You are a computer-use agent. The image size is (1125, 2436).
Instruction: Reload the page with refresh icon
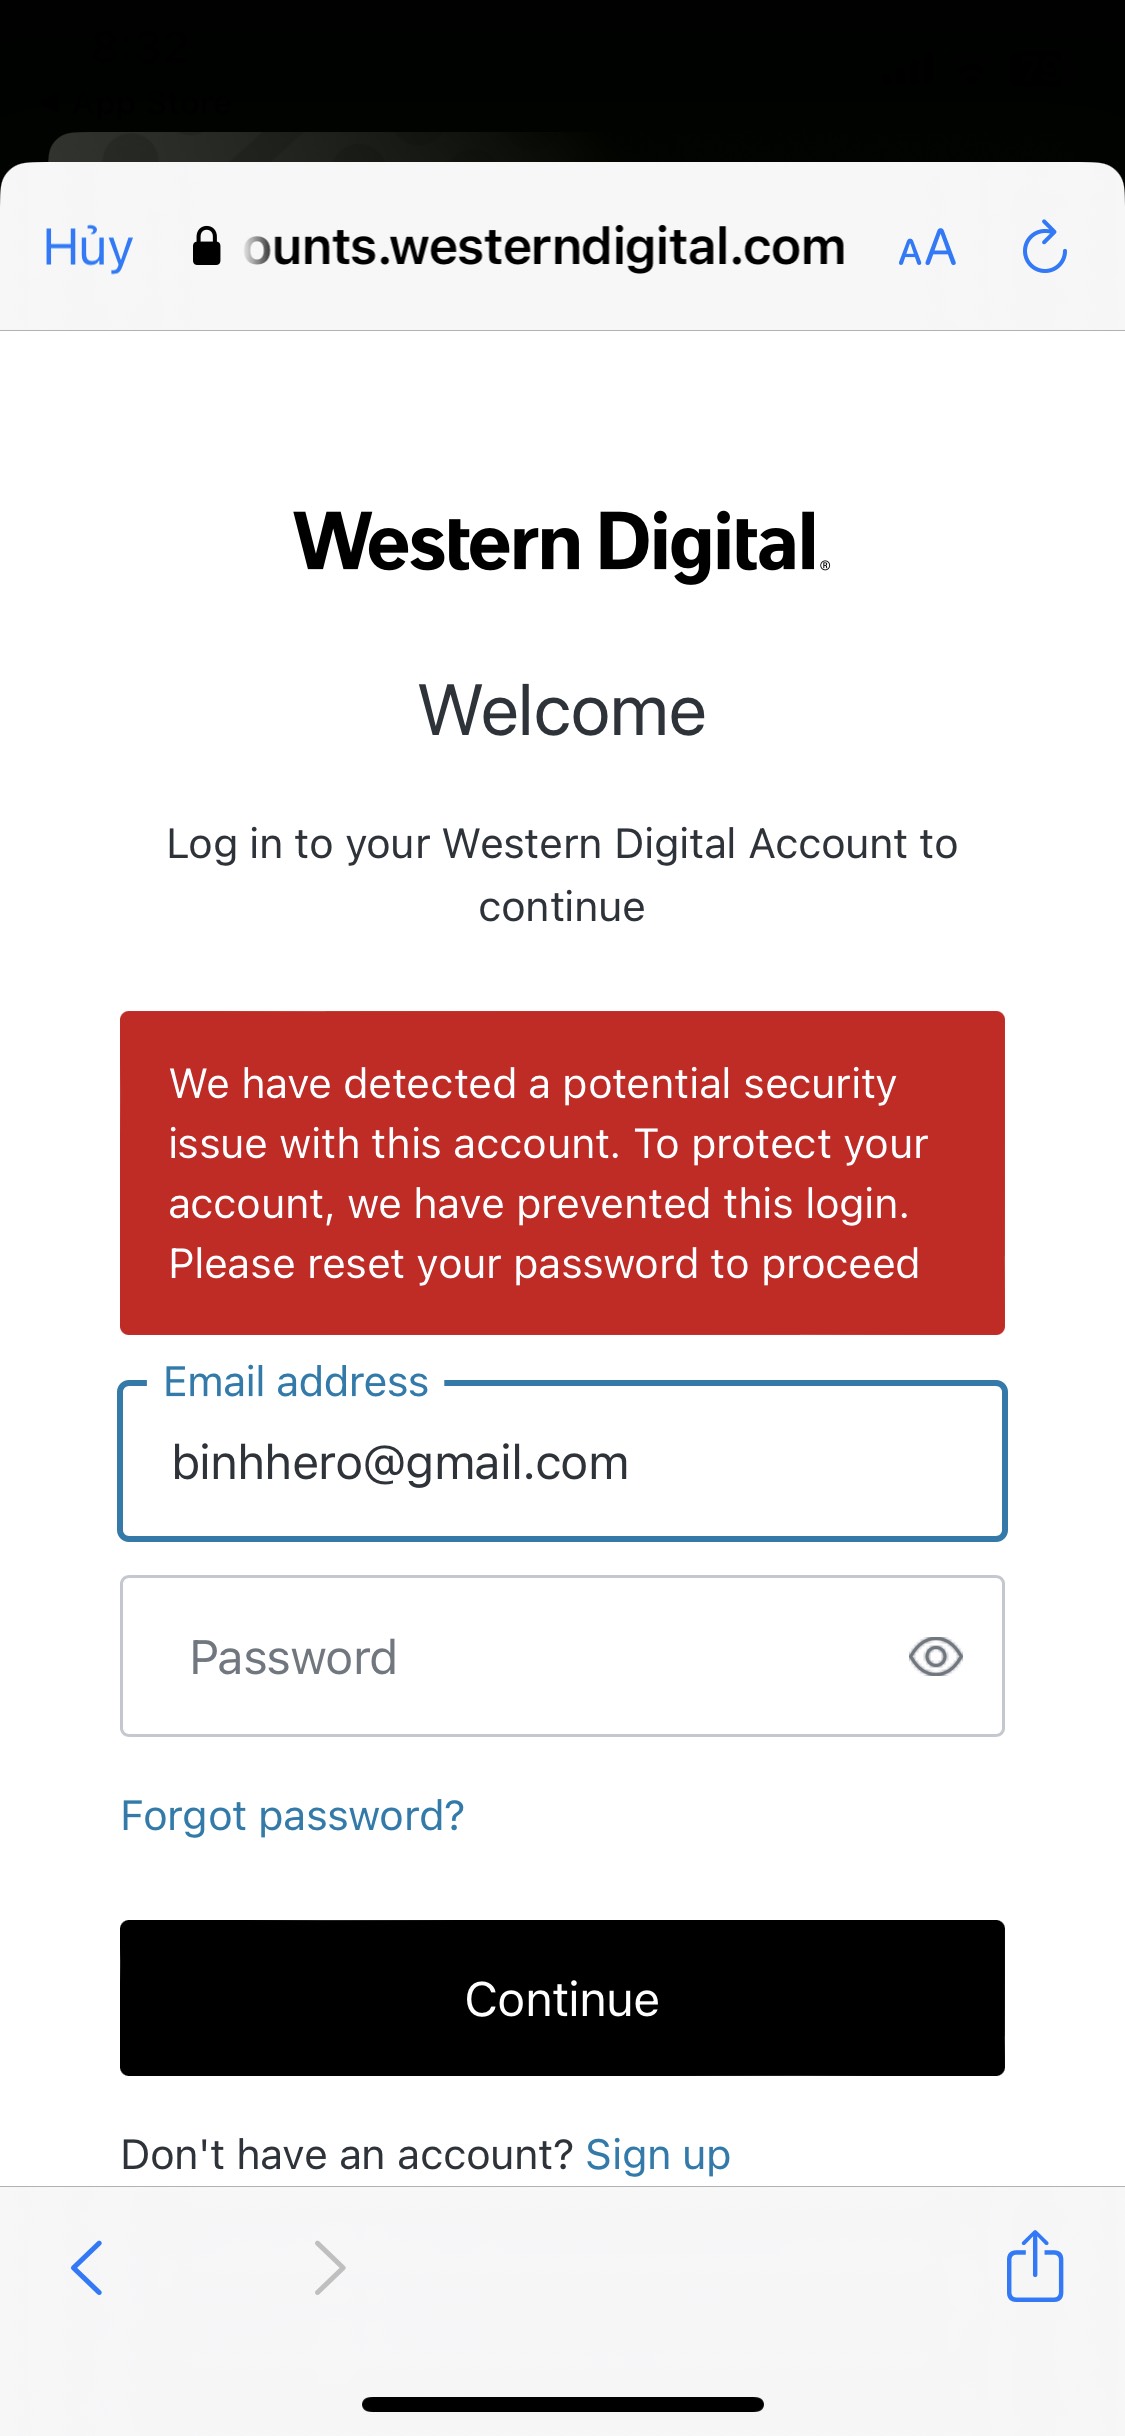1044,247
